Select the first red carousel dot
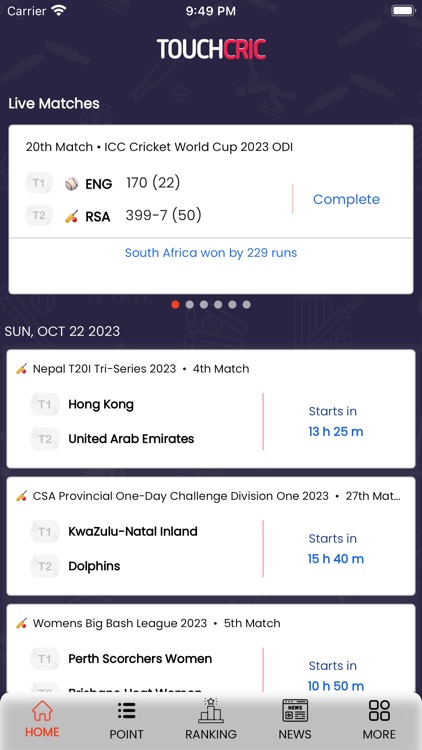Image resolution: width=422 pixels, height=750 pixels. [x=175, y=304]
